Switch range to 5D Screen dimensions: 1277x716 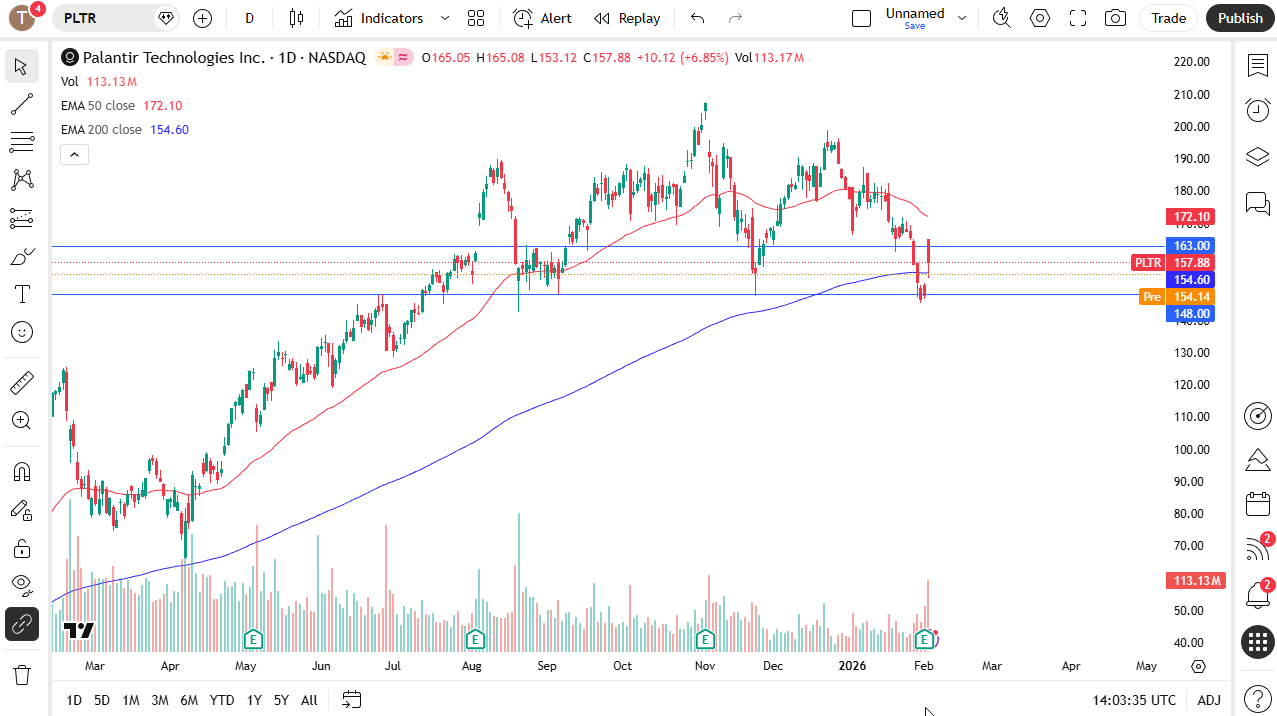coord(102,700)
